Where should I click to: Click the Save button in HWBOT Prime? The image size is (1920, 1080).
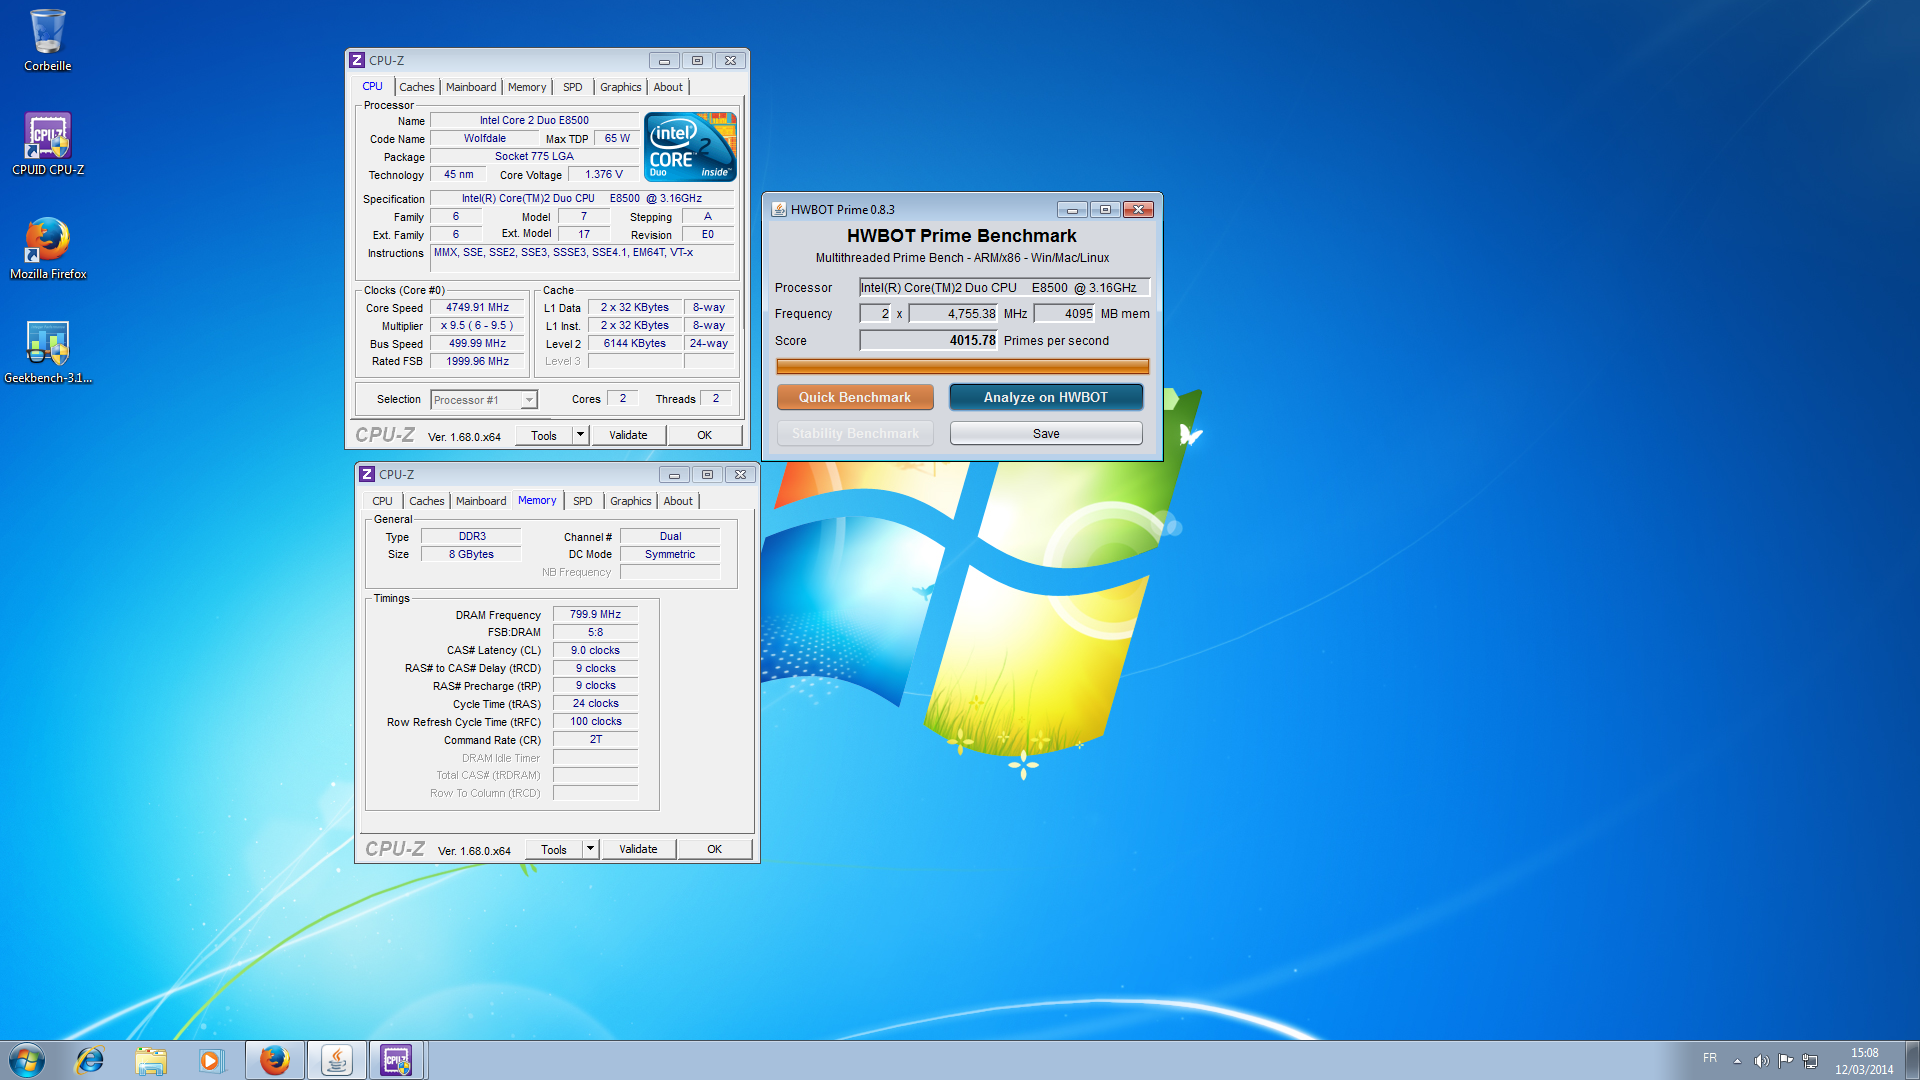click(1046, 433)
